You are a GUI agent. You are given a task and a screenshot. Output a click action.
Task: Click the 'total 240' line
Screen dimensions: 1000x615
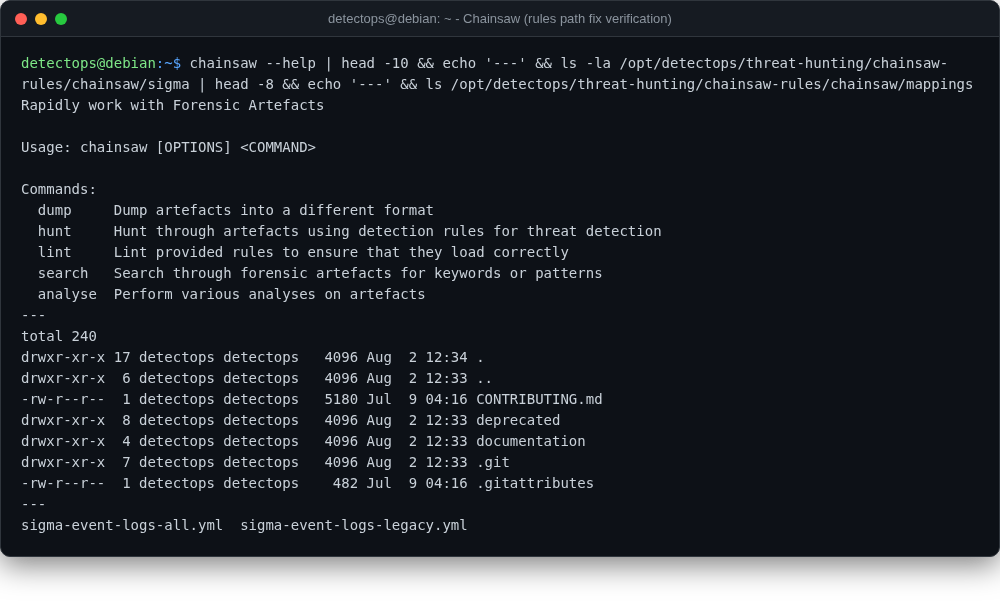point(59,337)
